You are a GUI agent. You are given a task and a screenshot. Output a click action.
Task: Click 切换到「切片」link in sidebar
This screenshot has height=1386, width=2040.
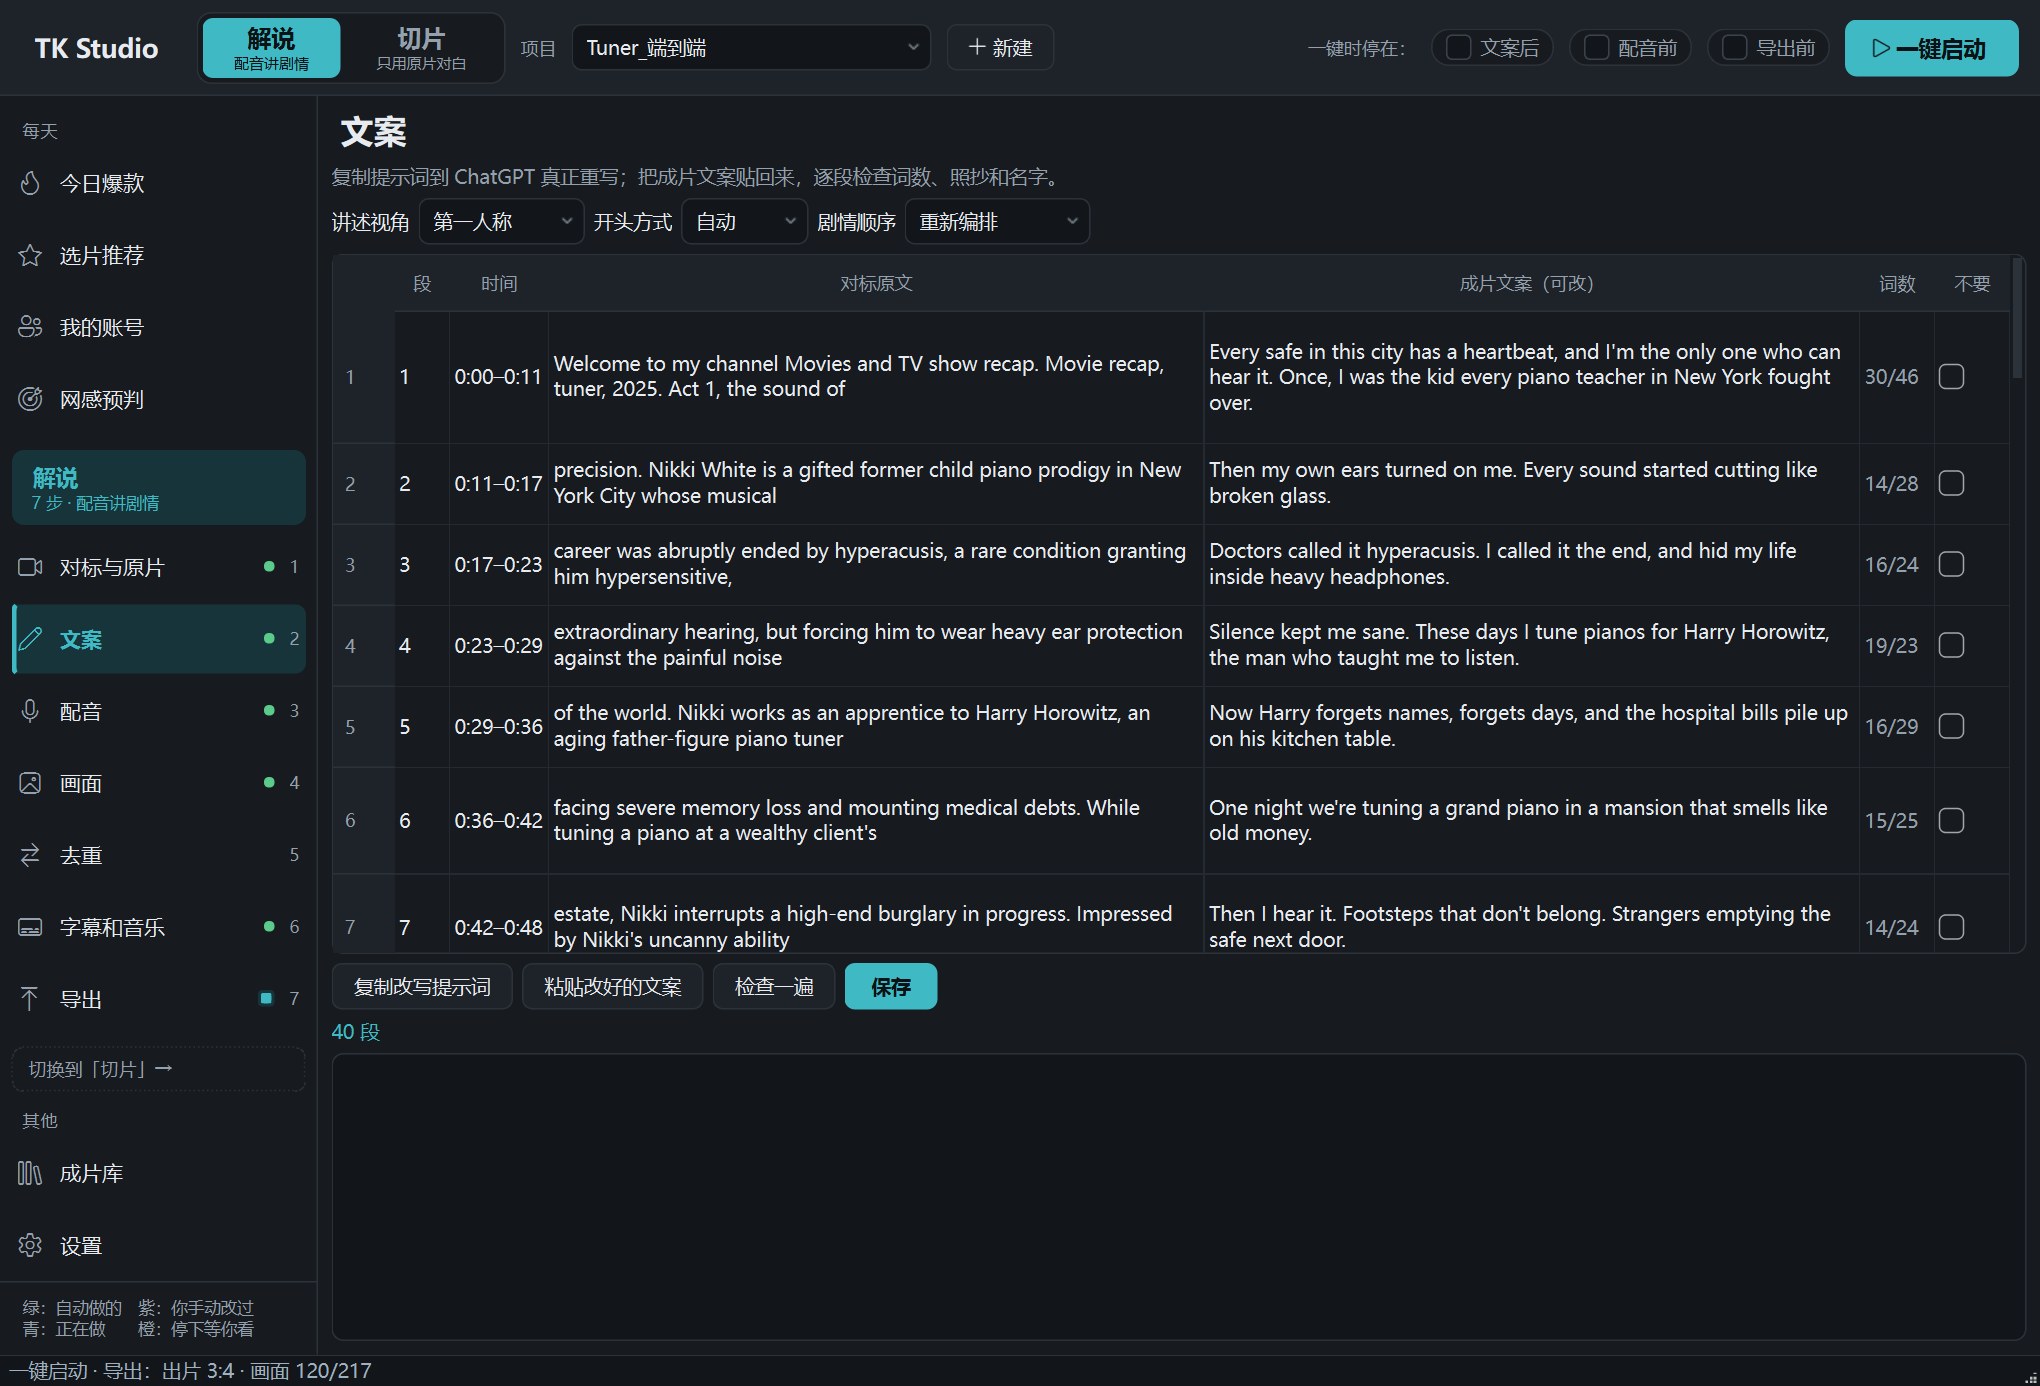[159, 1069]
